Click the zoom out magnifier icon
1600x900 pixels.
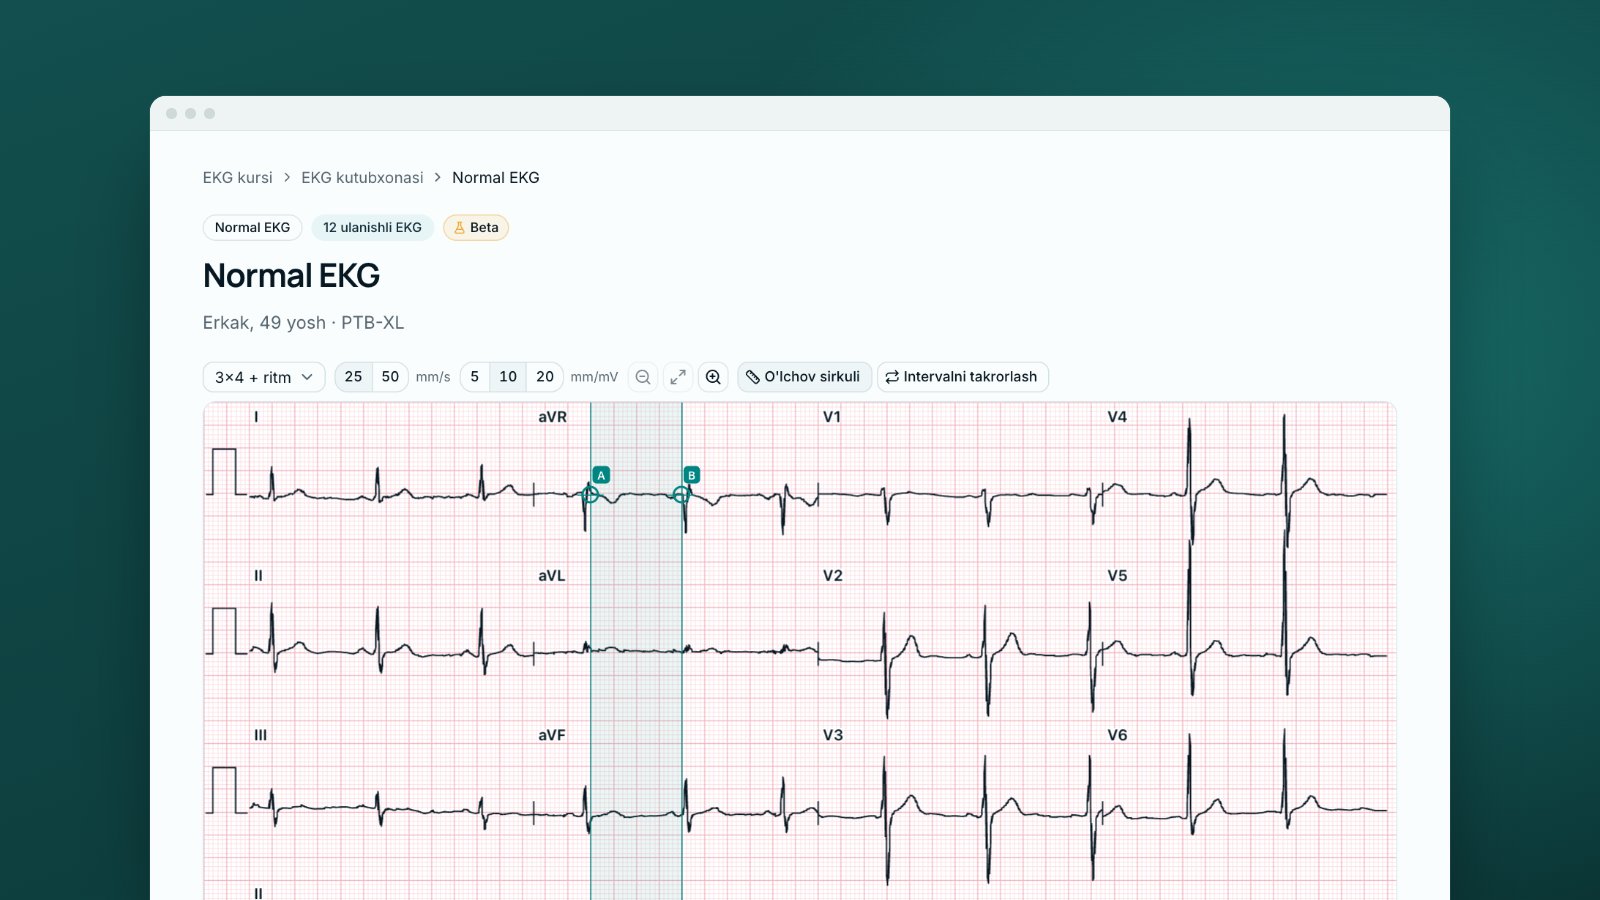(643, 377)
